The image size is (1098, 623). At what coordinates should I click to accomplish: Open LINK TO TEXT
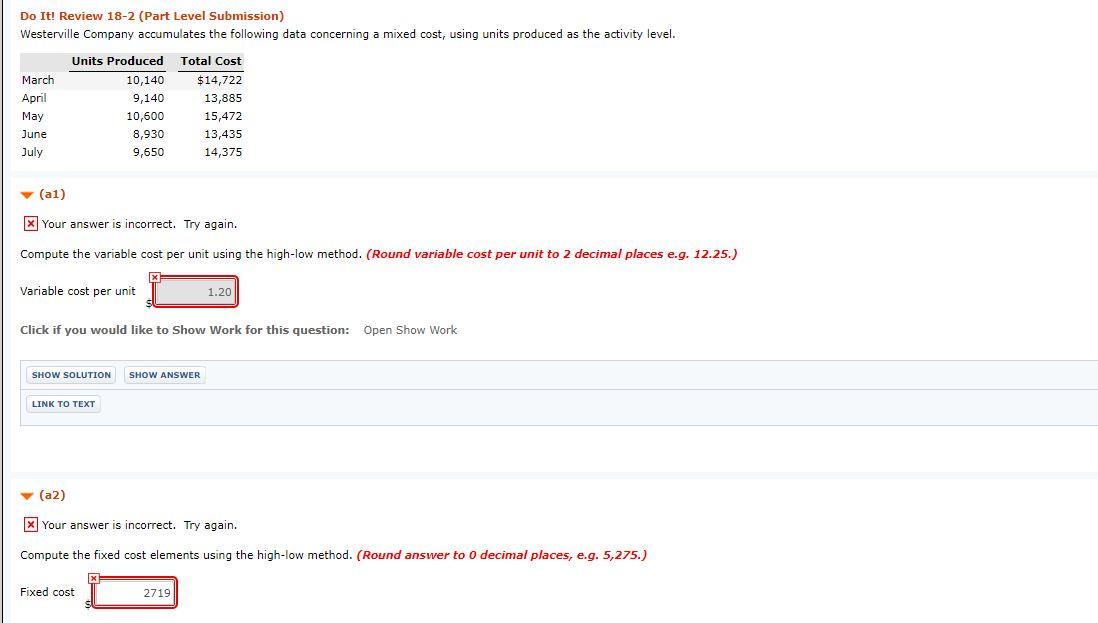point(62,404)
